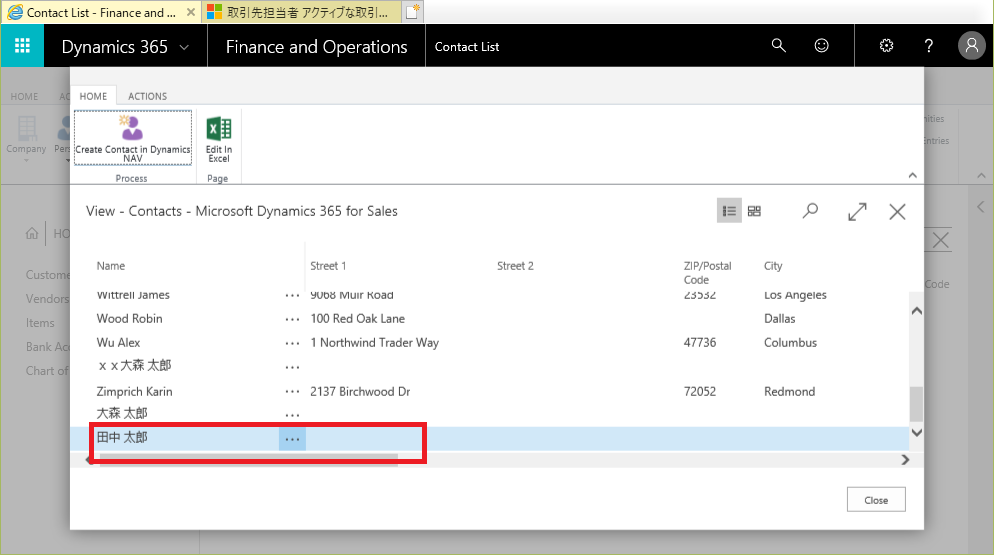Sort by the Street 1 column header
Image resolution: width=994 pixels, height=555 pixels.
pyautogui.click(x=328, y=266)
